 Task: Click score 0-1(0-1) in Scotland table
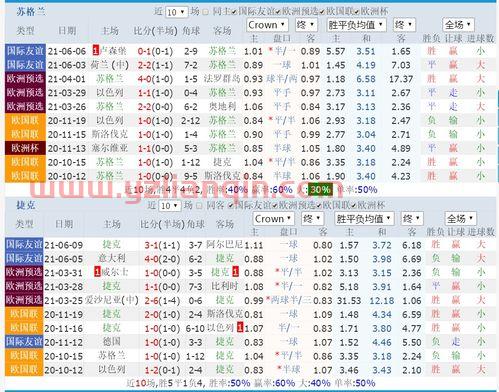pos(155,51)
